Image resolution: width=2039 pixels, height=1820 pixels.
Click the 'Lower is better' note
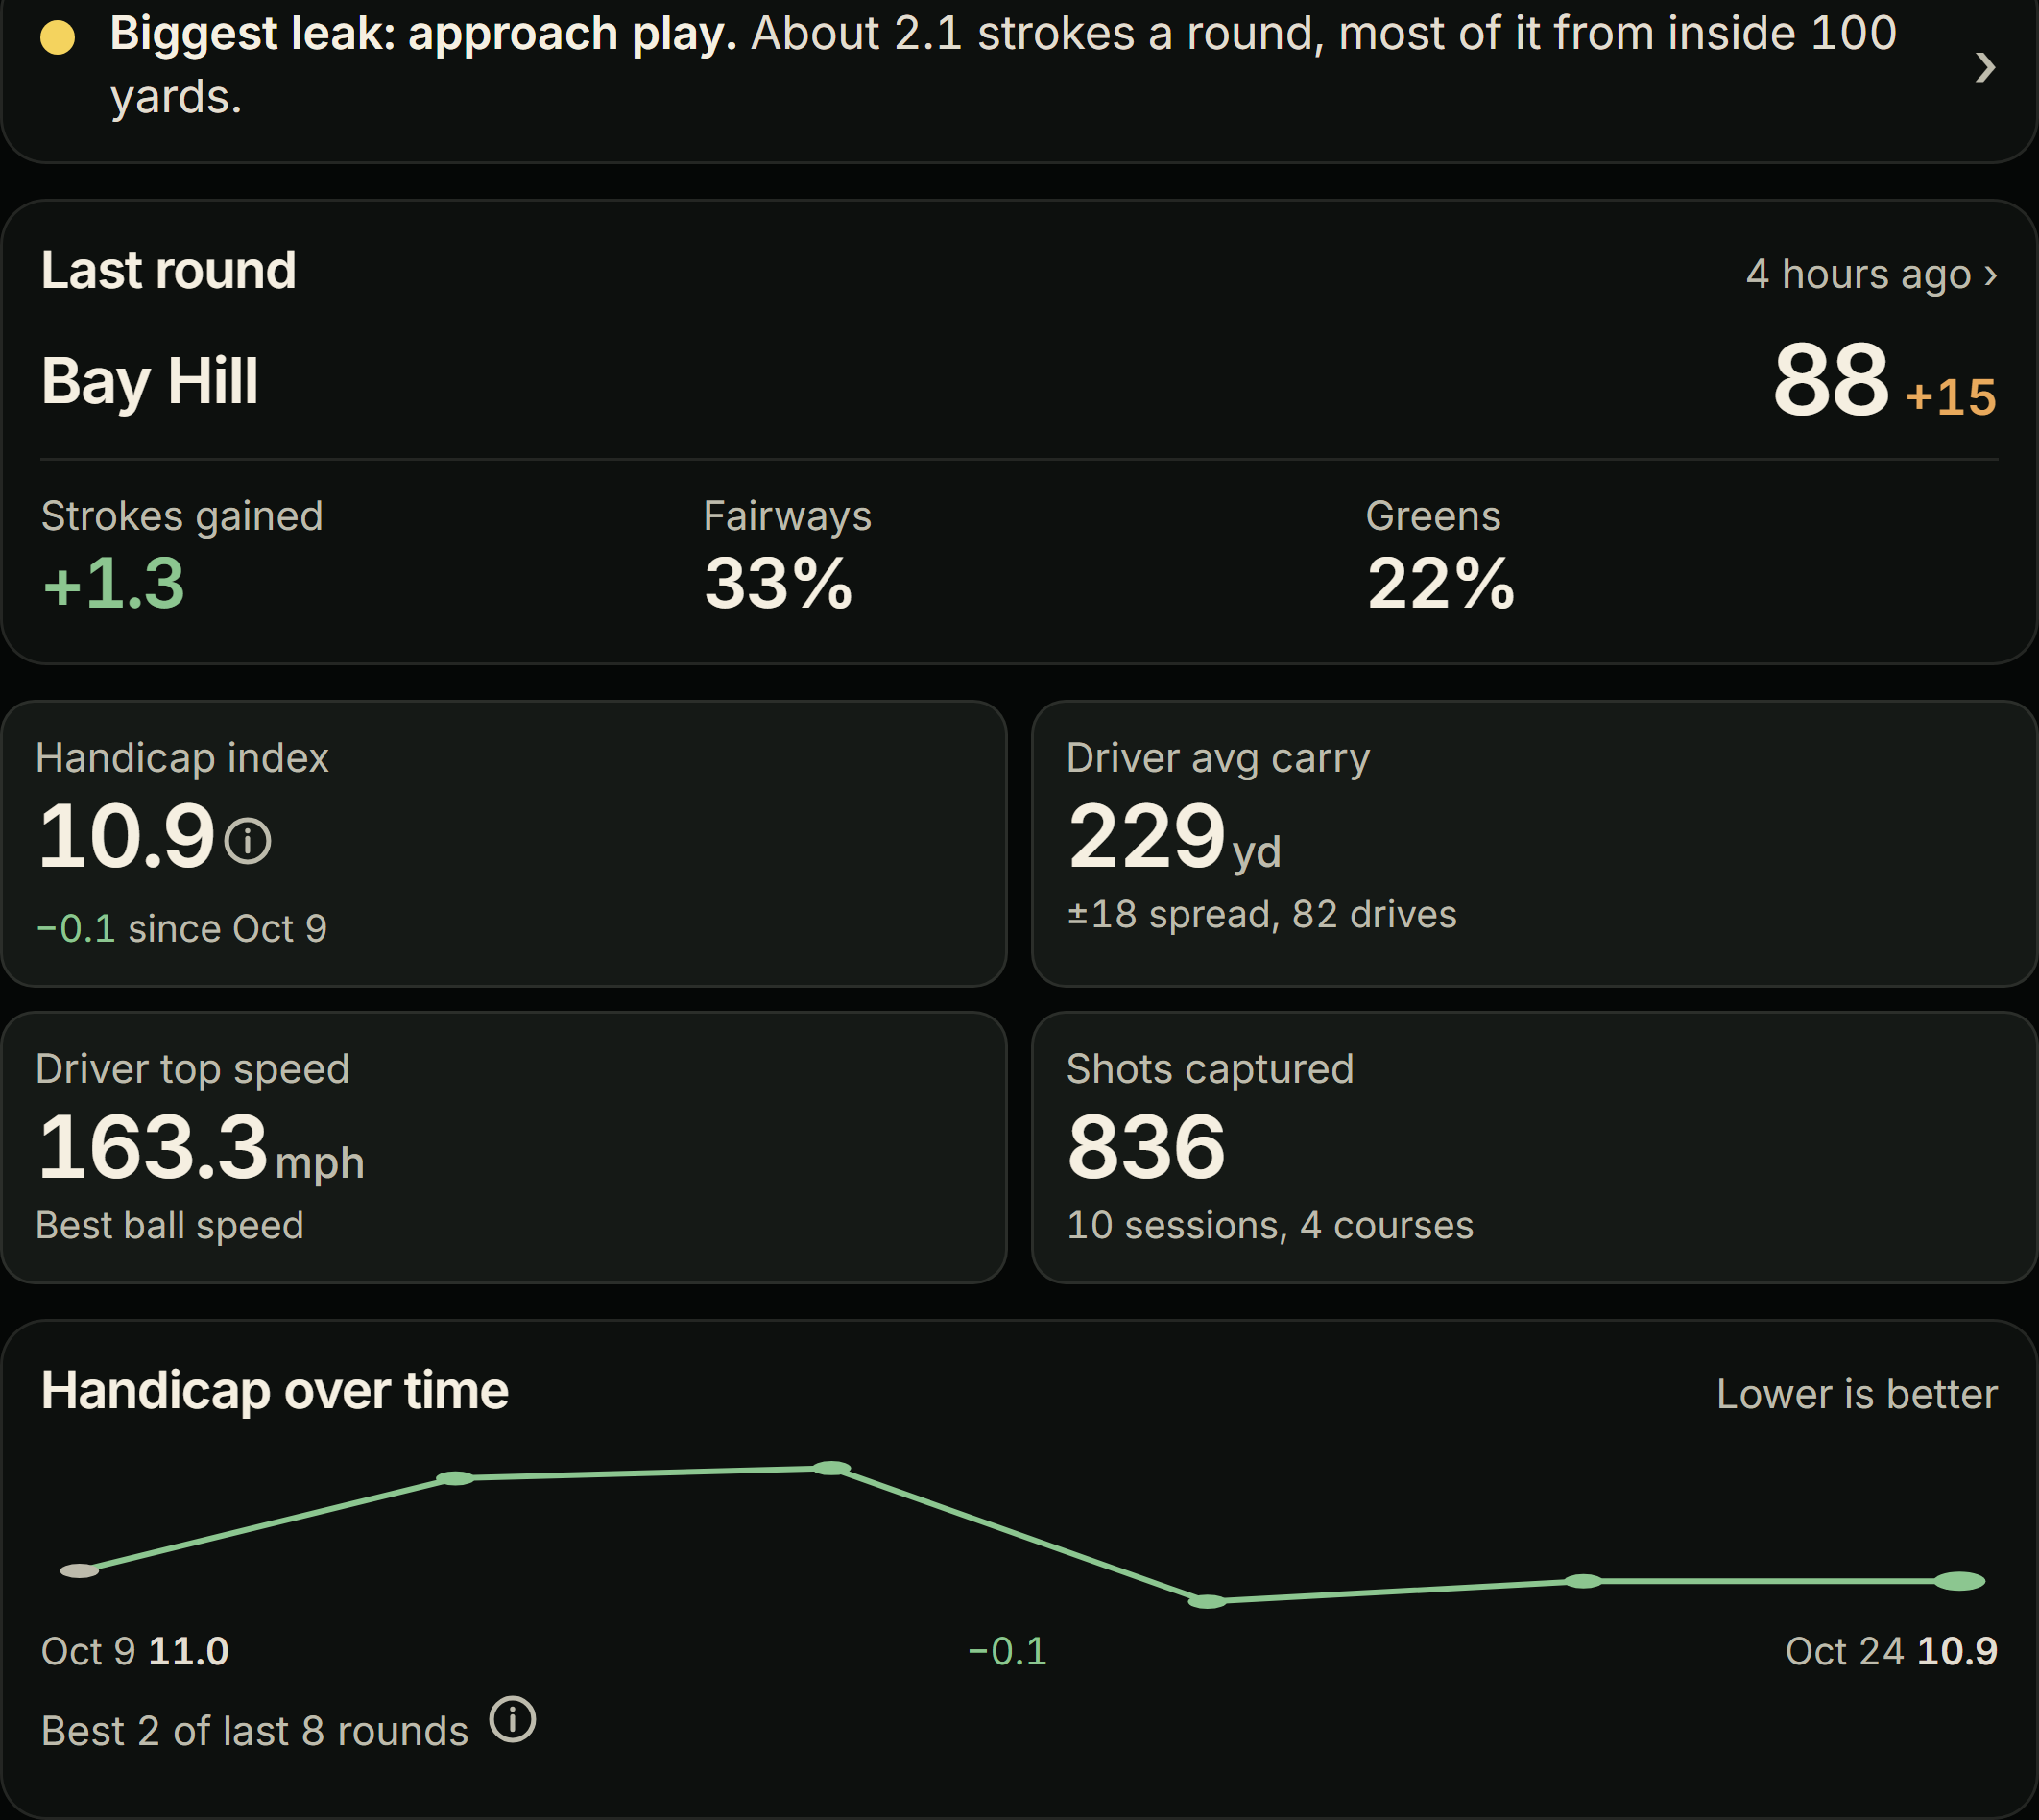coord(1857,1394)
